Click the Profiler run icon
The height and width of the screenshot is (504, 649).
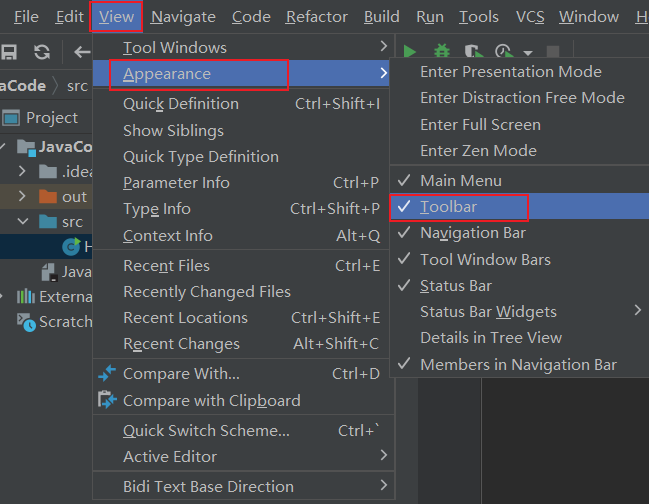click(x=503, y=51)
